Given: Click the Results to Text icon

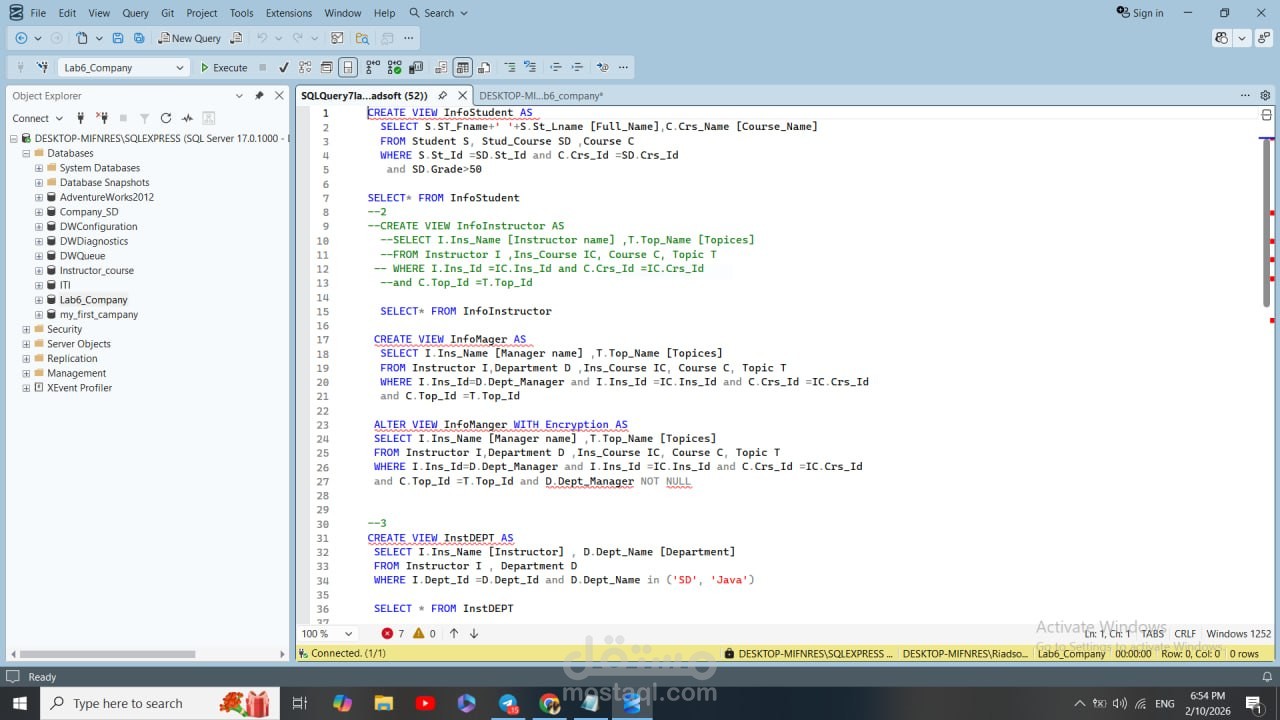Looking at the screenshot, I should pos(441,68).
